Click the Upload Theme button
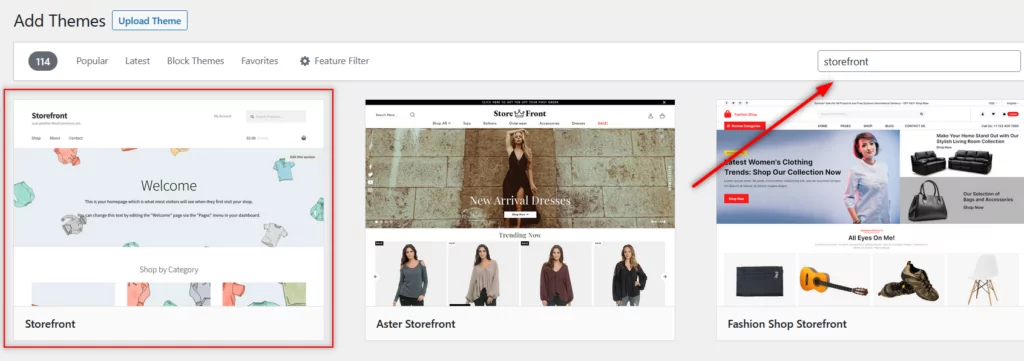Screen dimensions: 1024x361 click(150, 20)
